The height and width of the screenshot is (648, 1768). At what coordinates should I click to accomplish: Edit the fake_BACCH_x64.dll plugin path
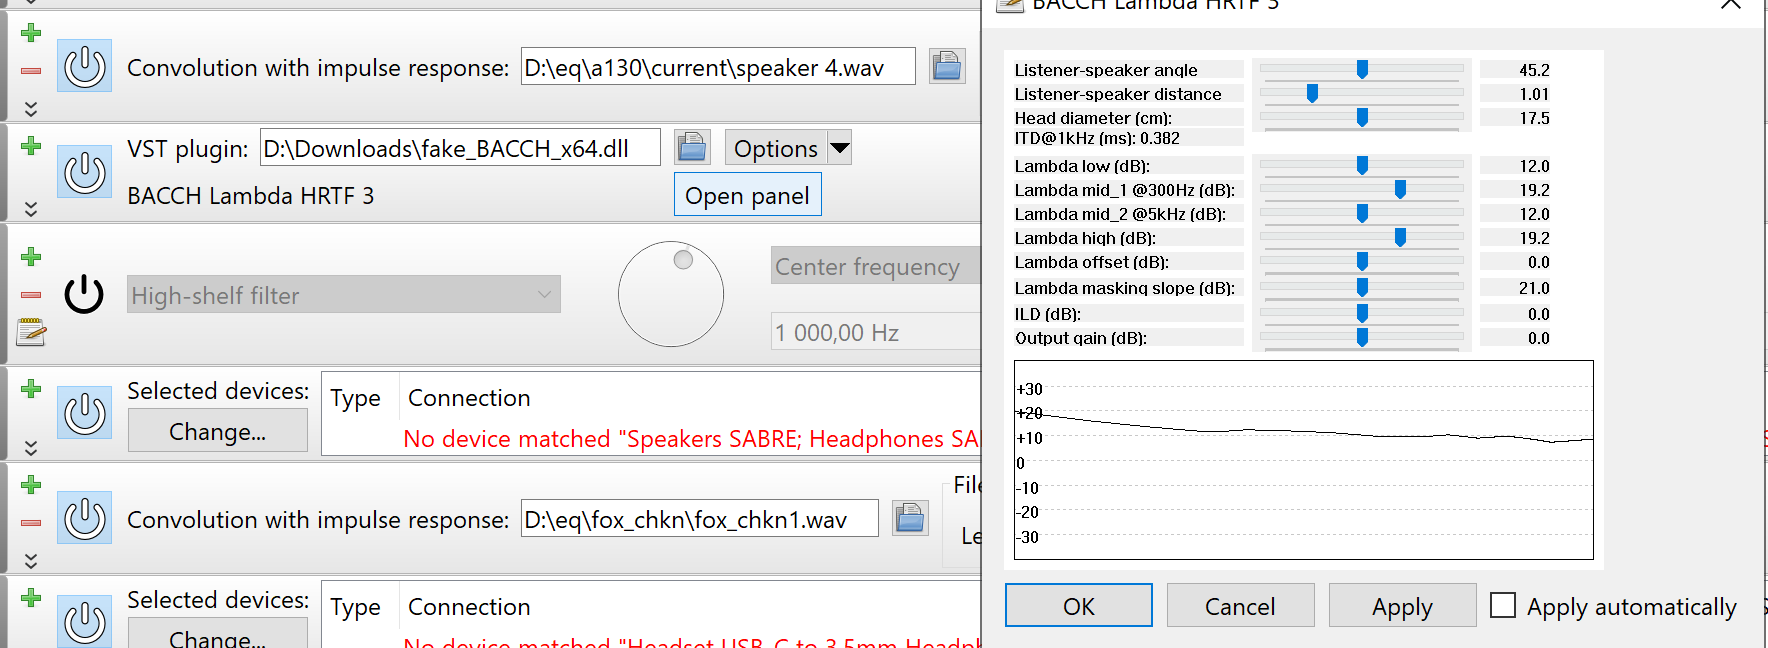pos(460,148)
